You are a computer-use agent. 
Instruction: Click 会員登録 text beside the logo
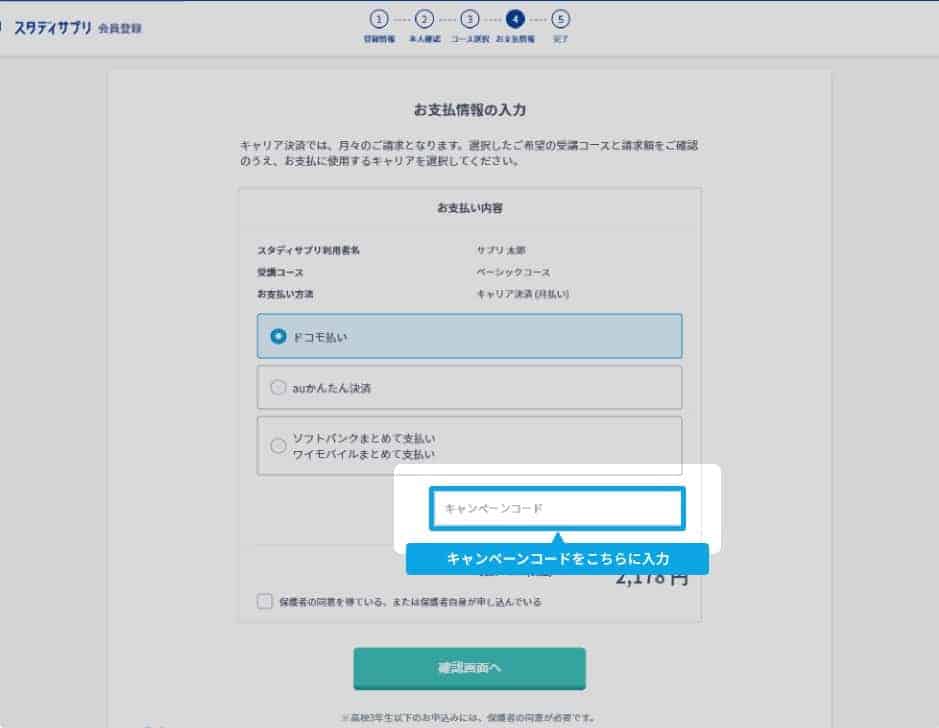point(120,28)
